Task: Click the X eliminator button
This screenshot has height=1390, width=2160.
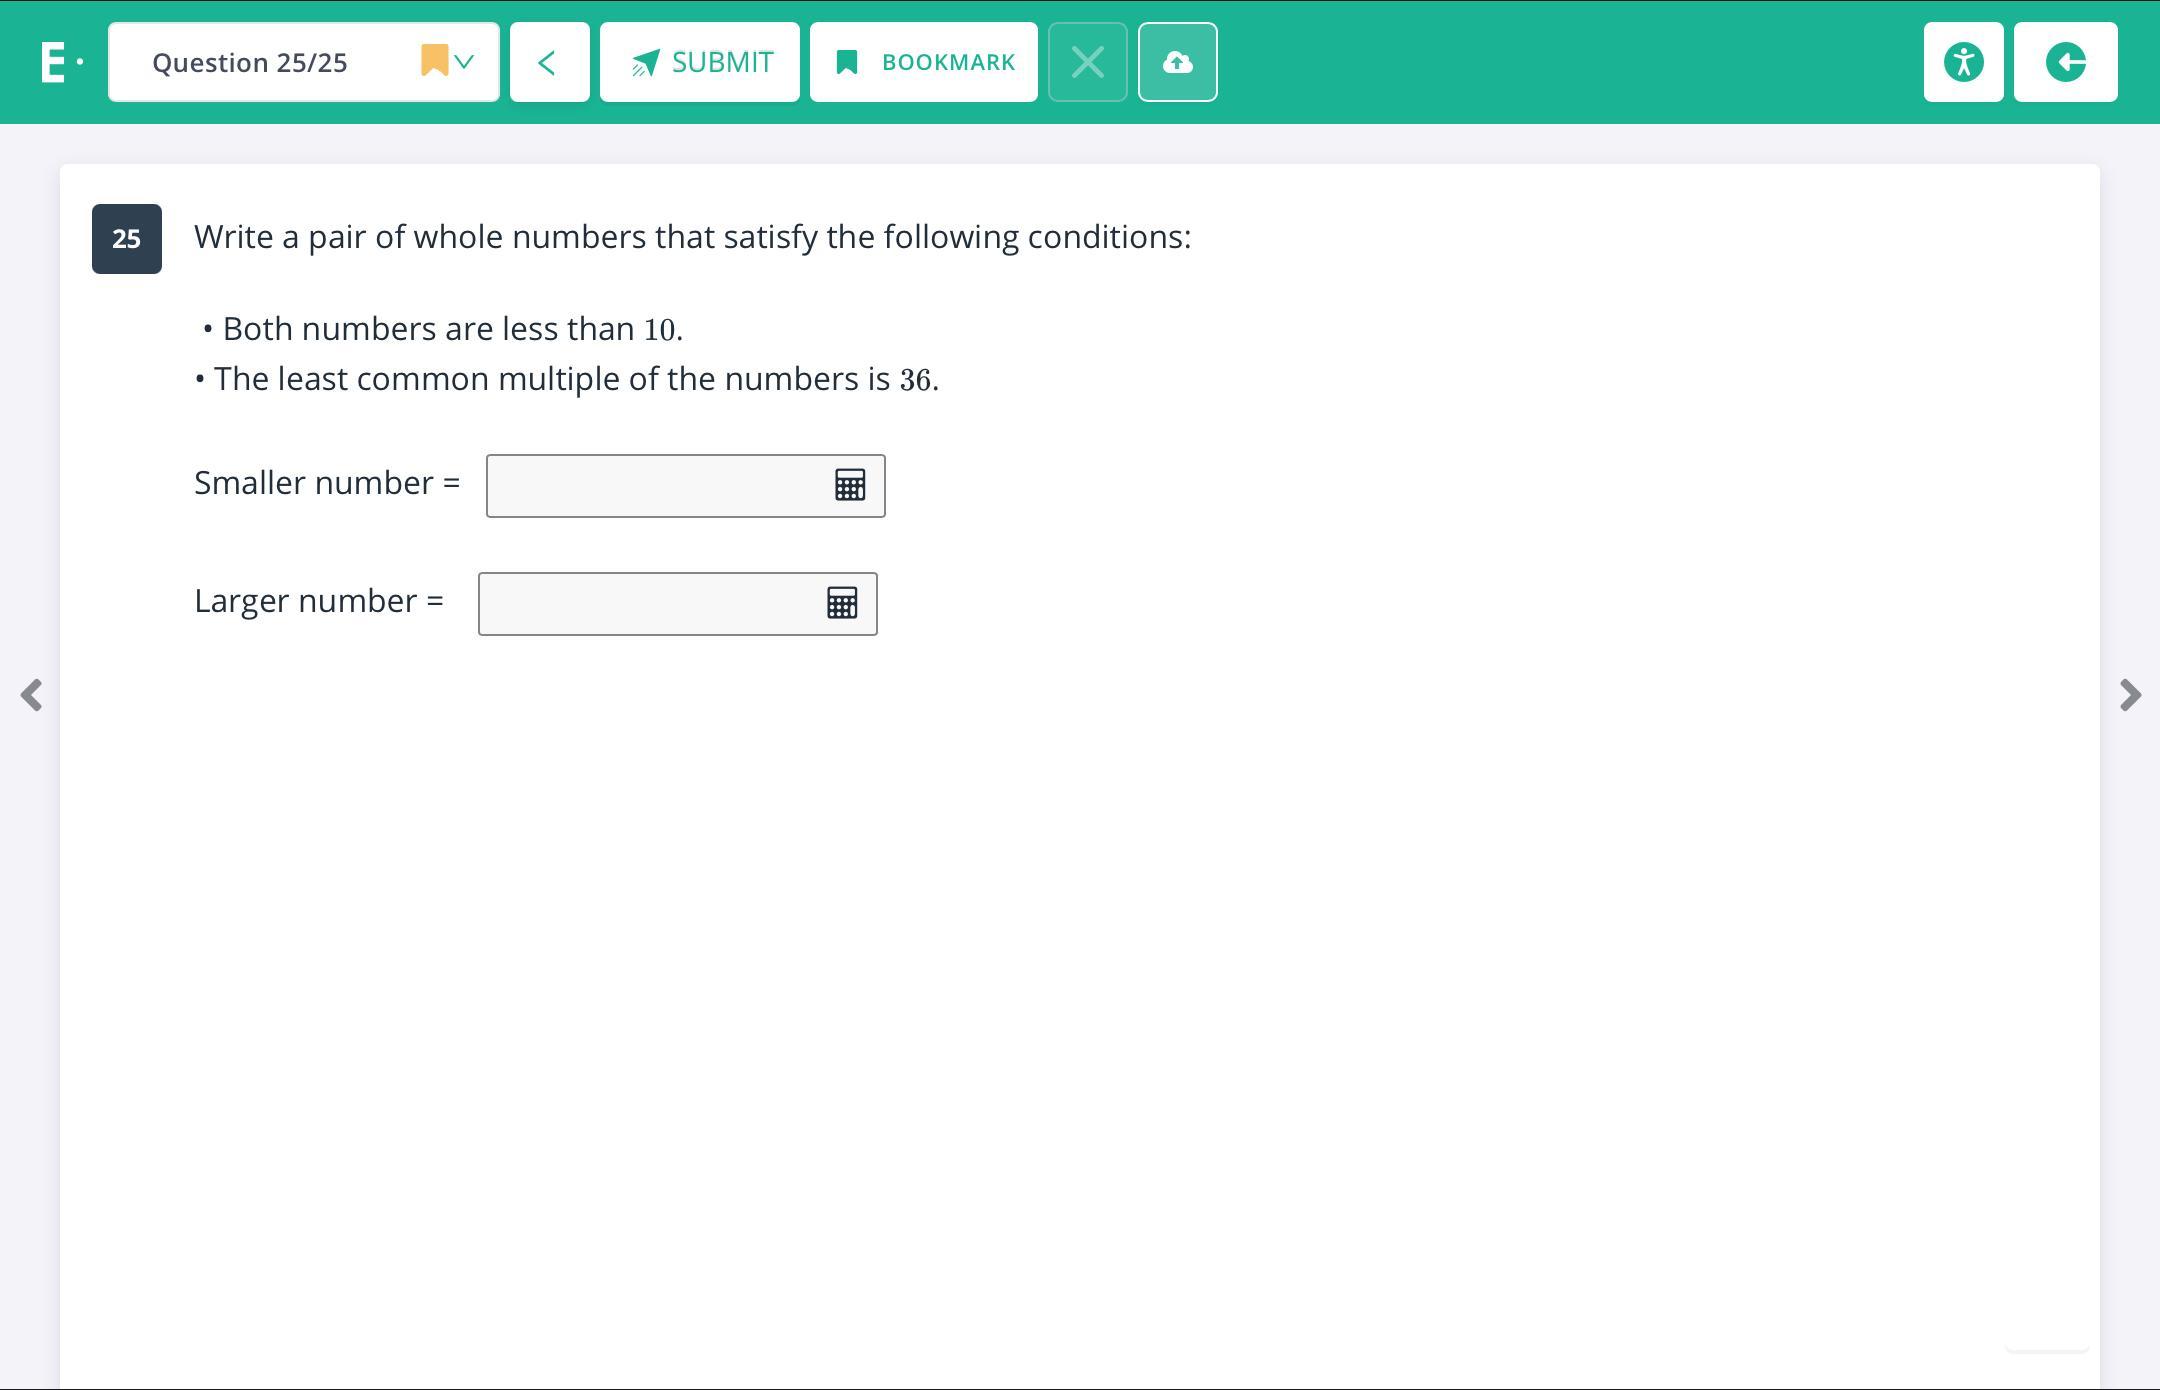Action: click(1087, 62)
